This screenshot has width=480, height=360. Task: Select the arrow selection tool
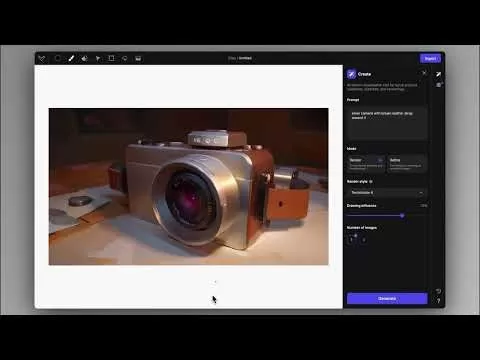(98, 58)
